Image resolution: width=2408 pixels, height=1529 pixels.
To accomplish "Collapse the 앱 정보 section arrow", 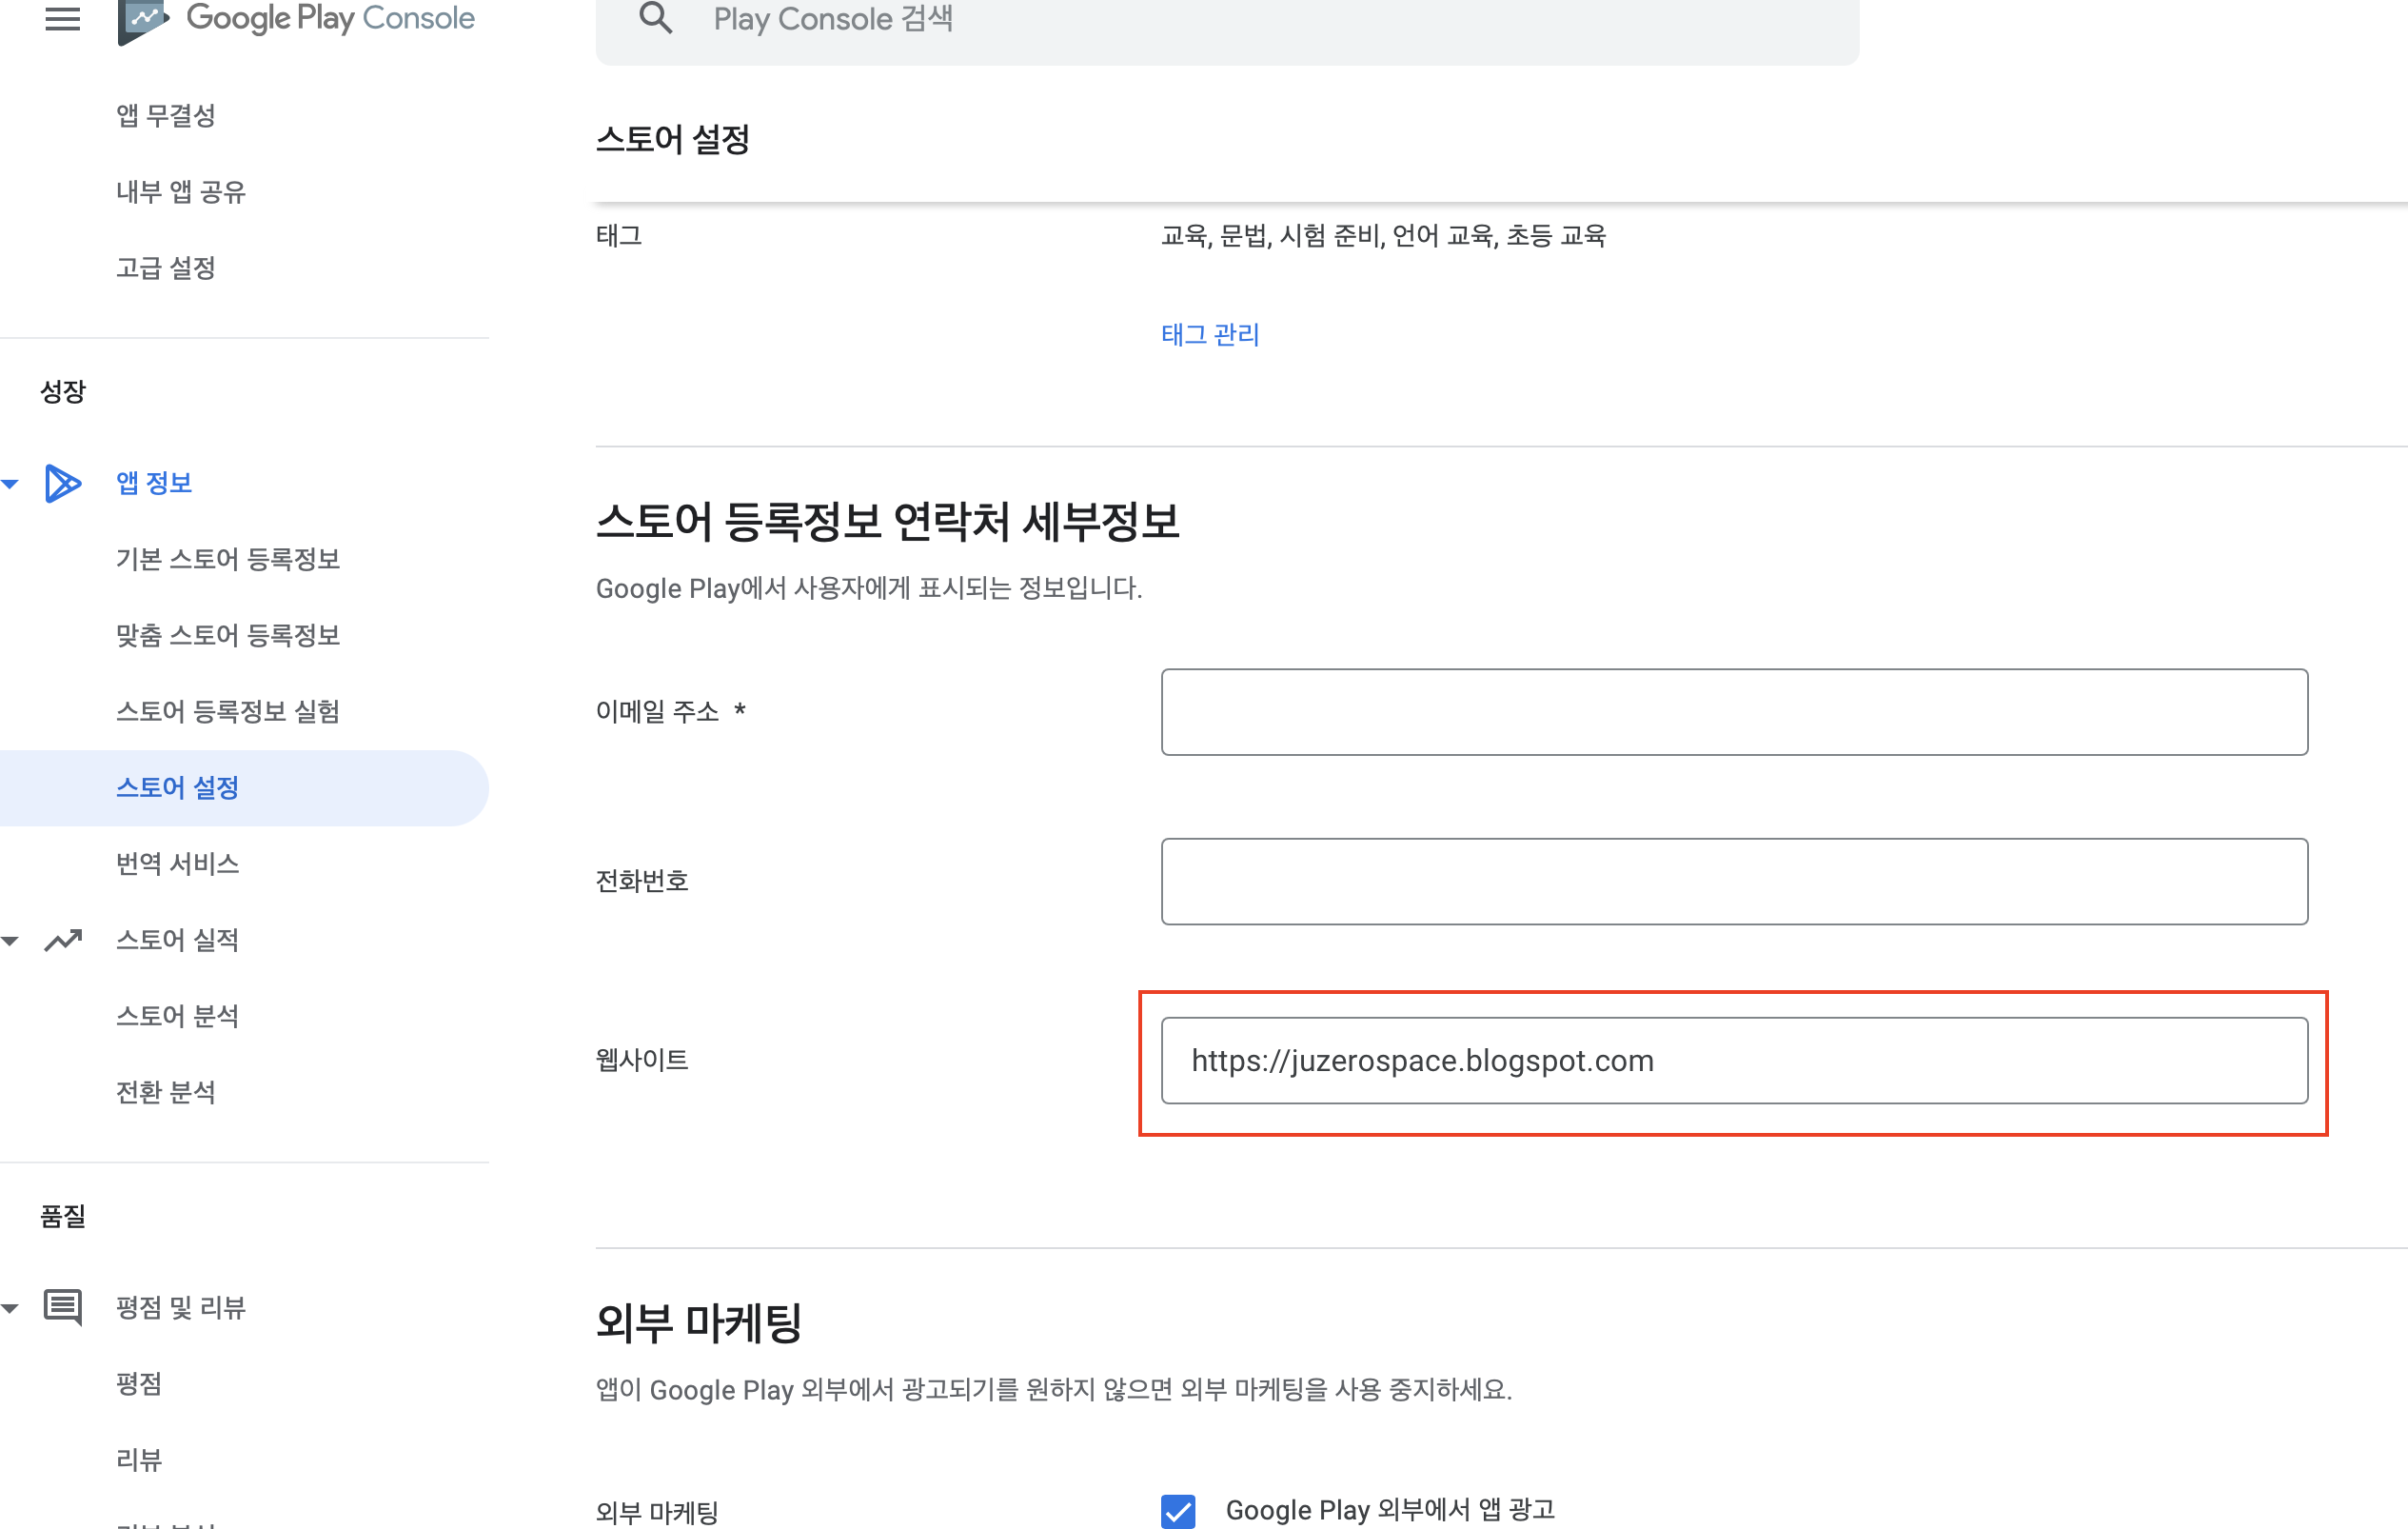I will pos(10,484).
